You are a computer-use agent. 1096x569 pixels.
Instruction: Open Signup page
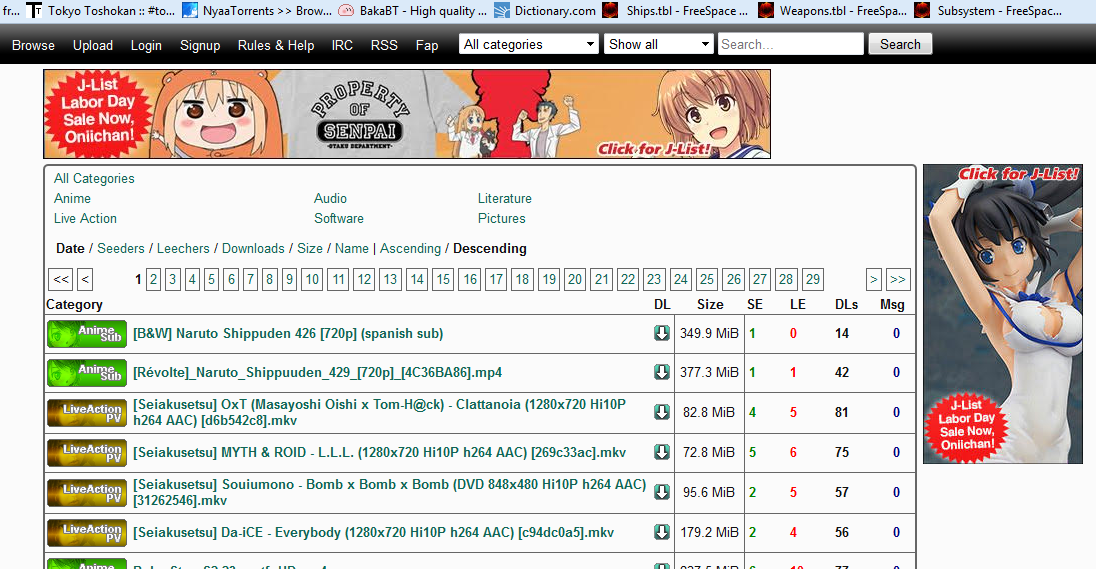200,45
